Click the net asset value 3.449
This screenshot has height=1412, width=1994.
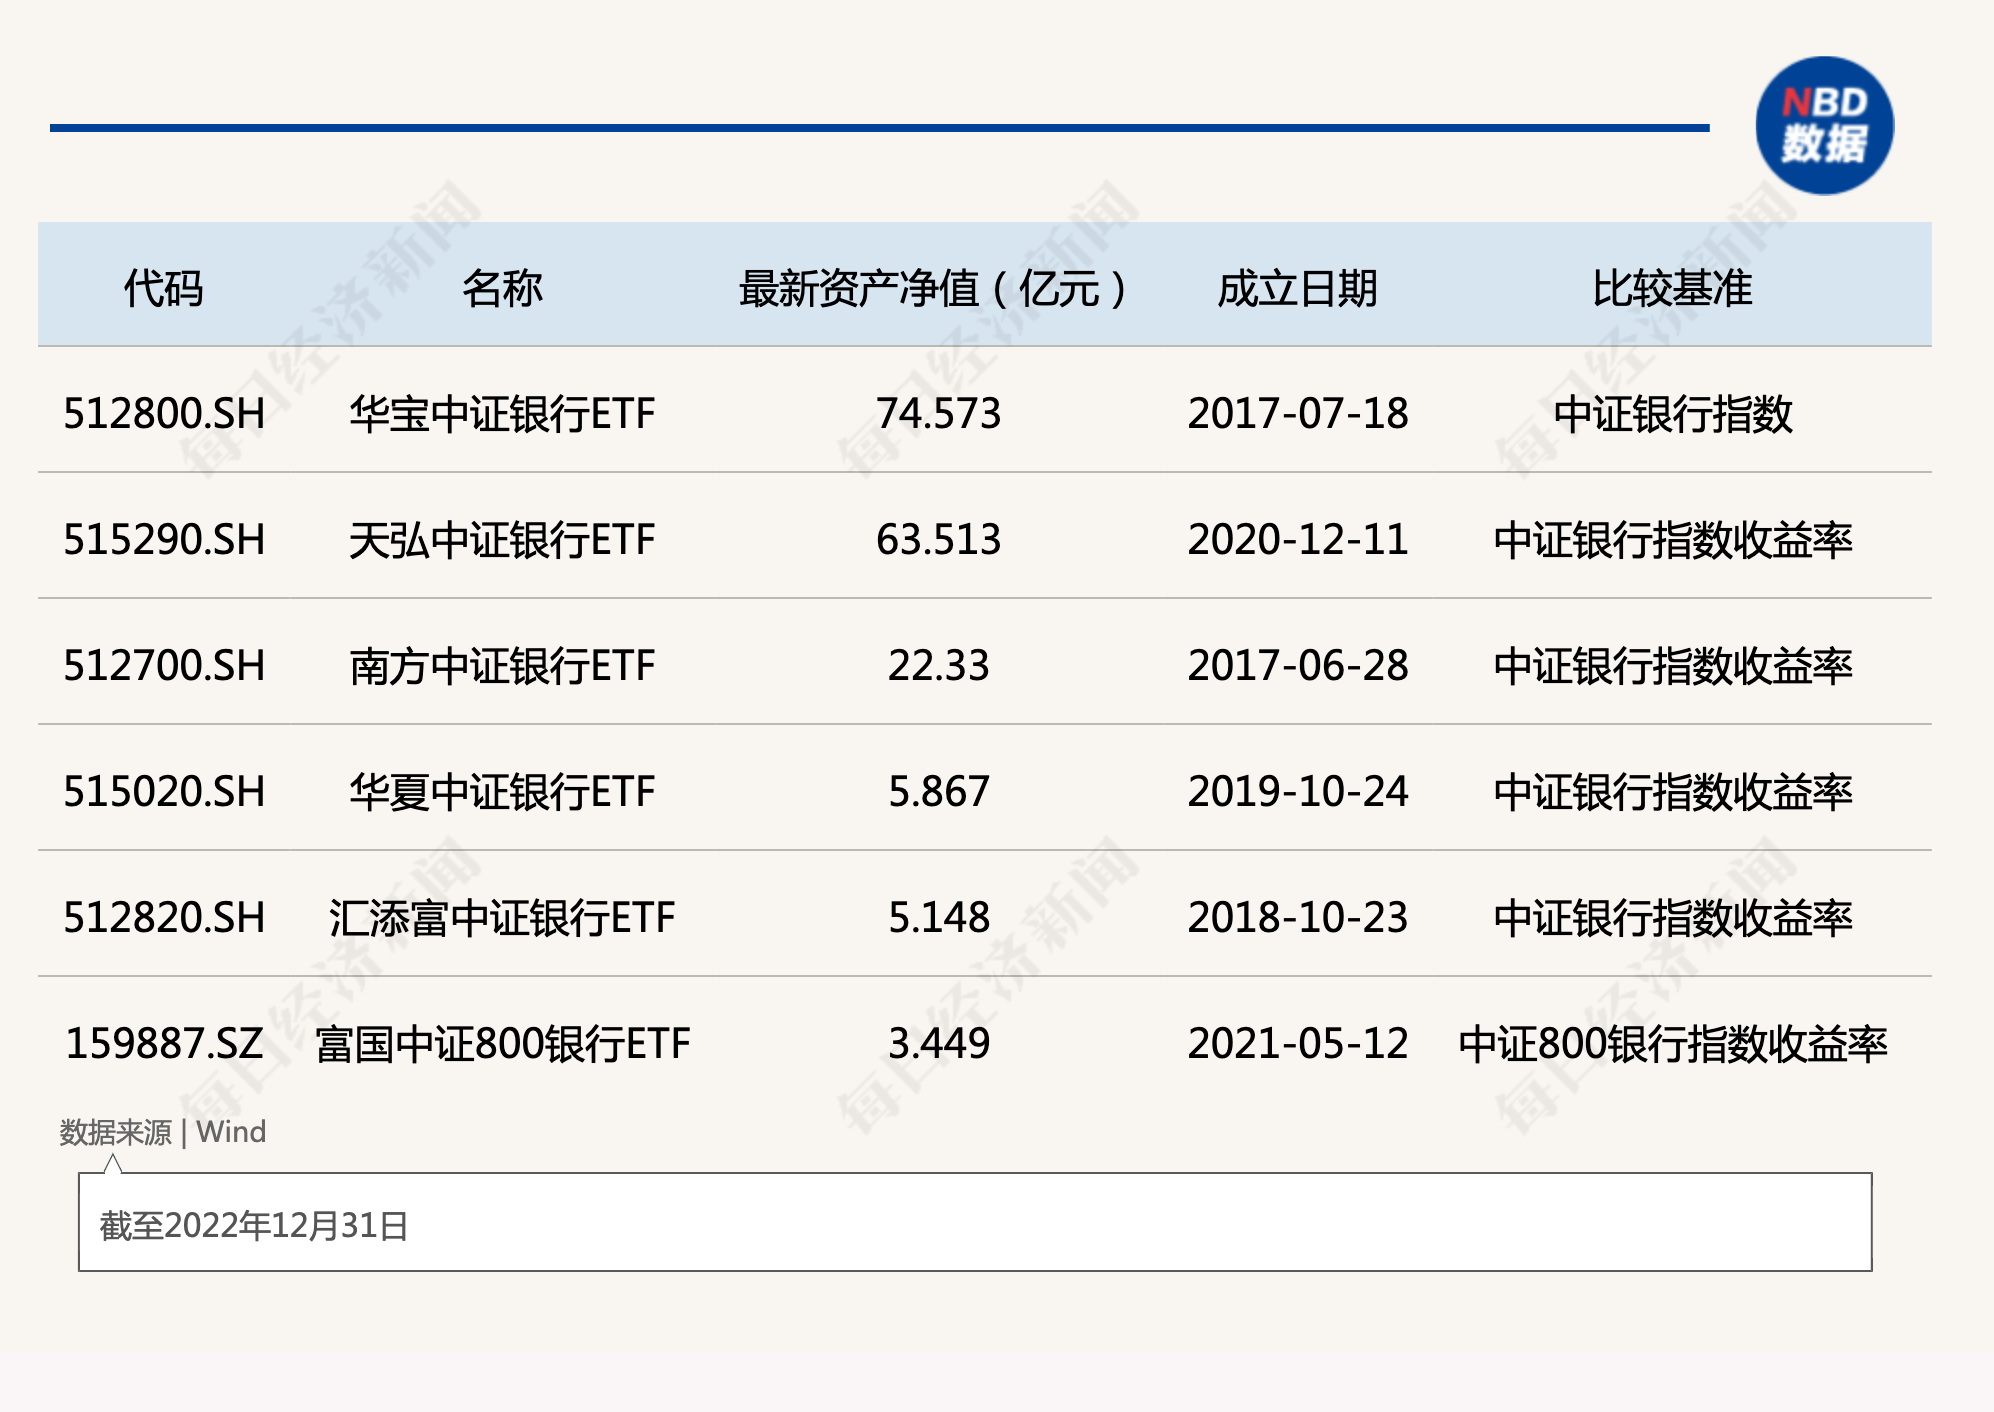click(x=938, y=1043)
